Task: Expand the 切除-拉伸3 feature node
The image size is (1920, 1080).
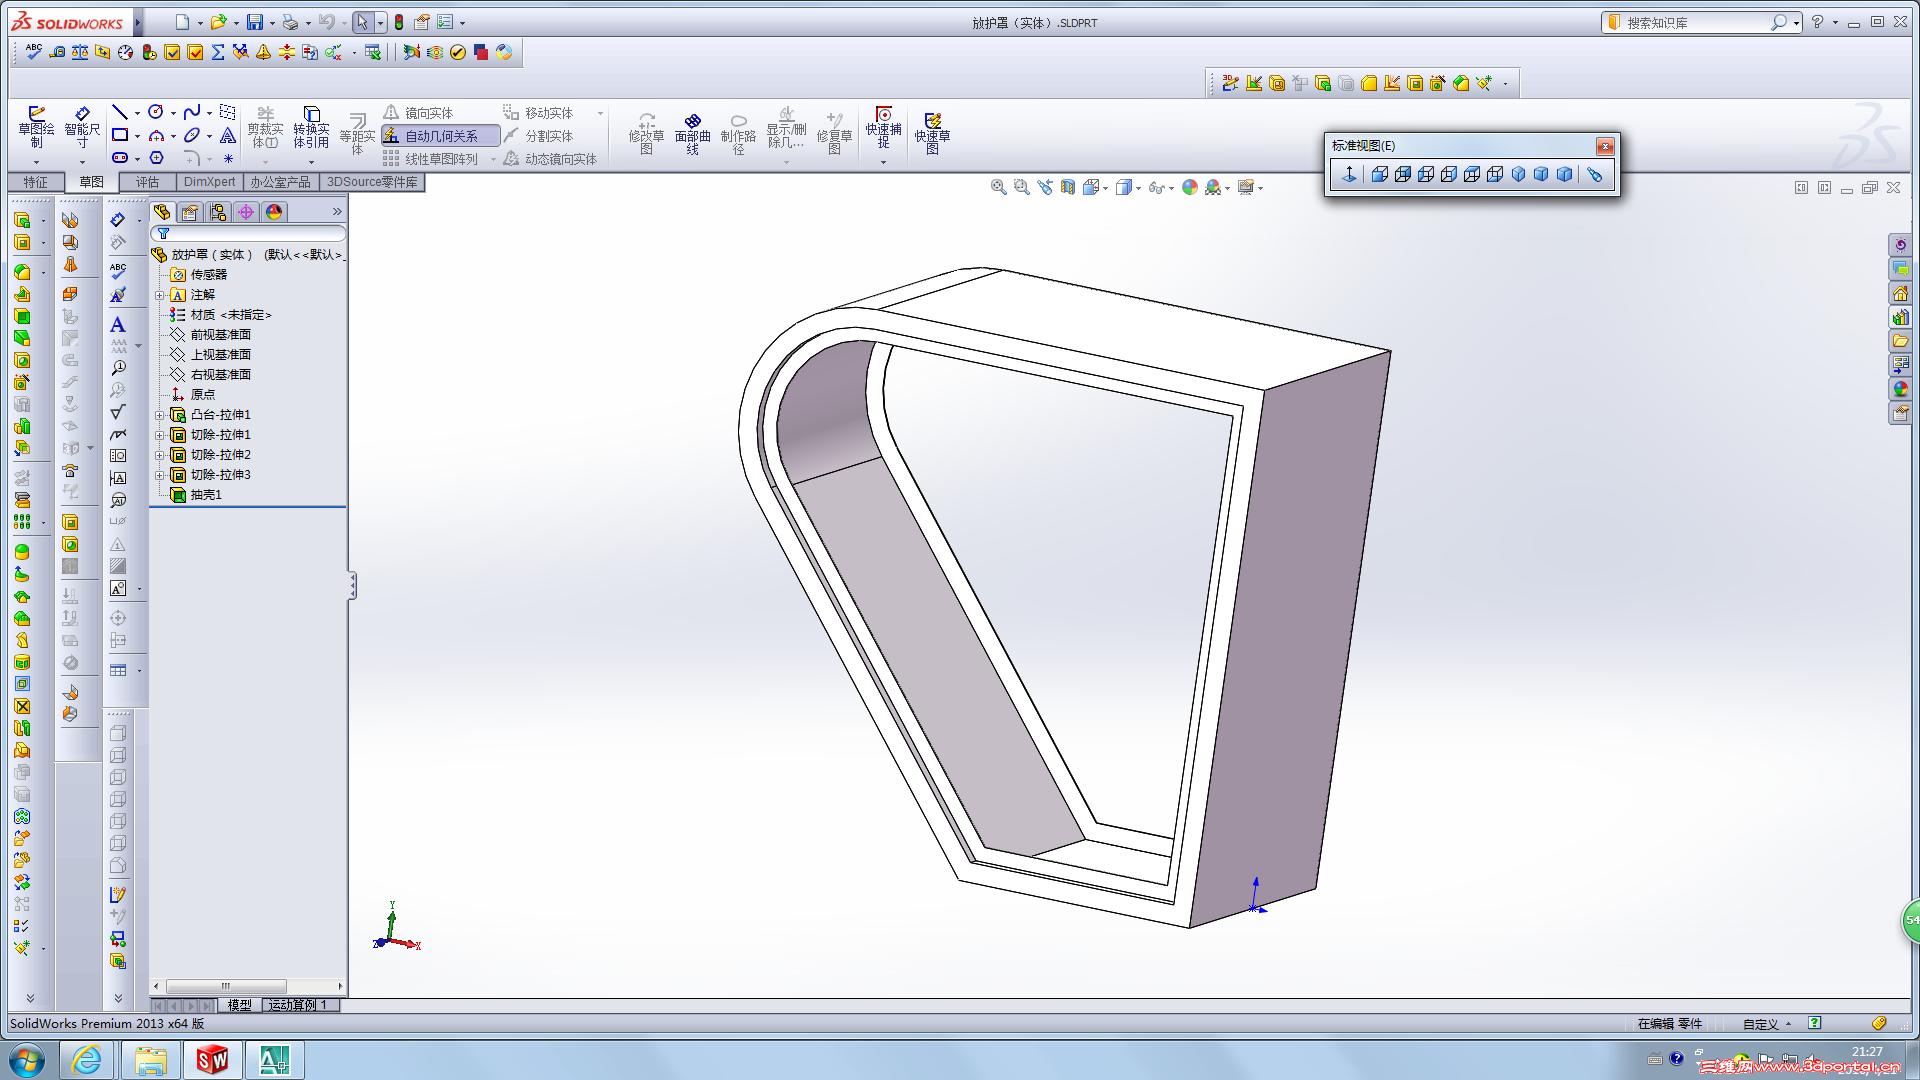Action: [159, 475]
